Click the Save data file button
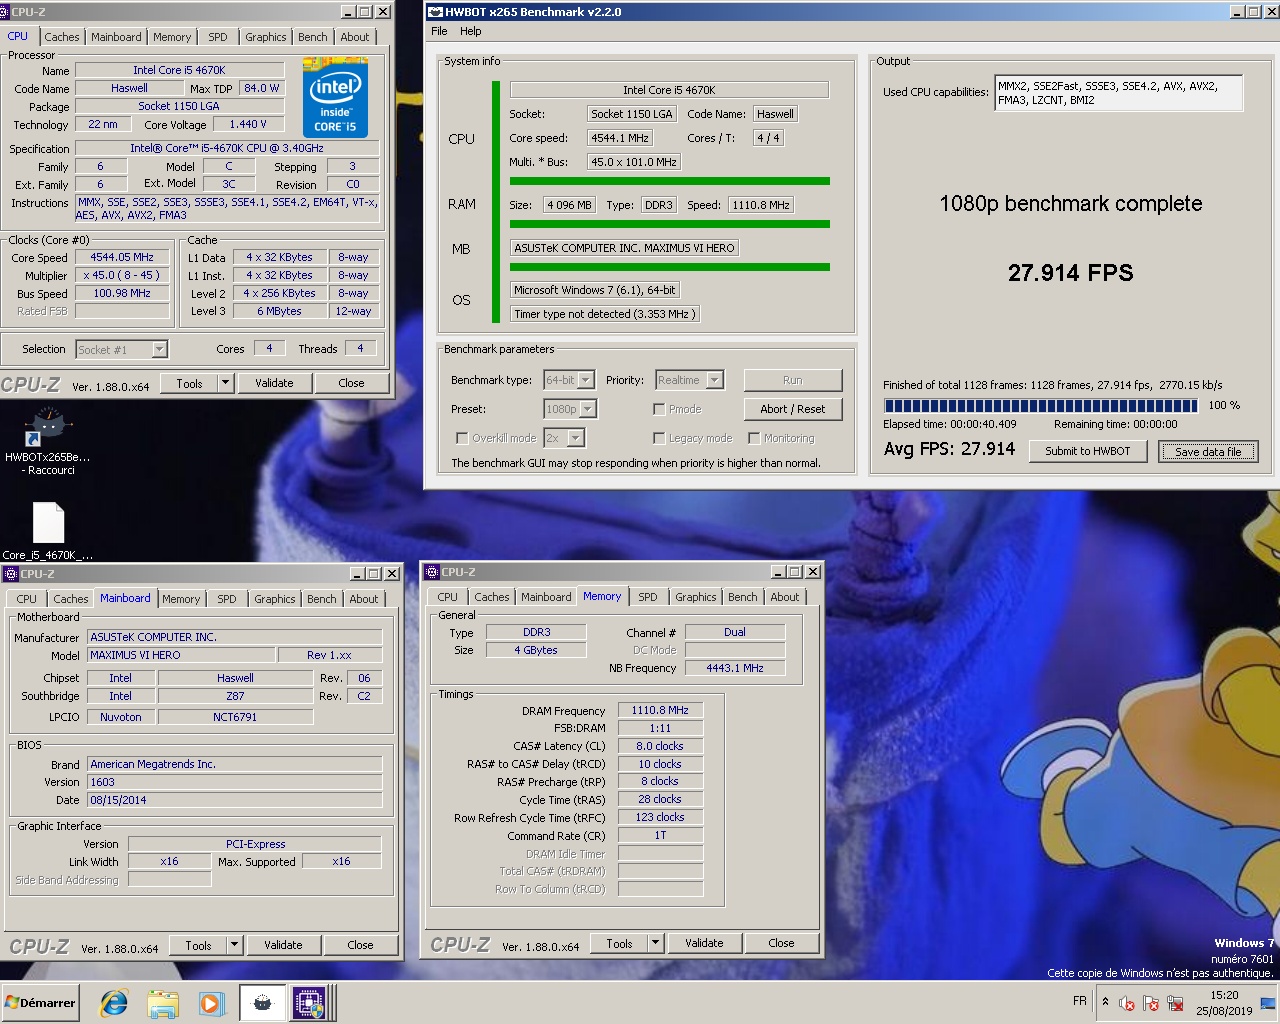Screen dimensions: 1280x1024 pos(1208,452)
